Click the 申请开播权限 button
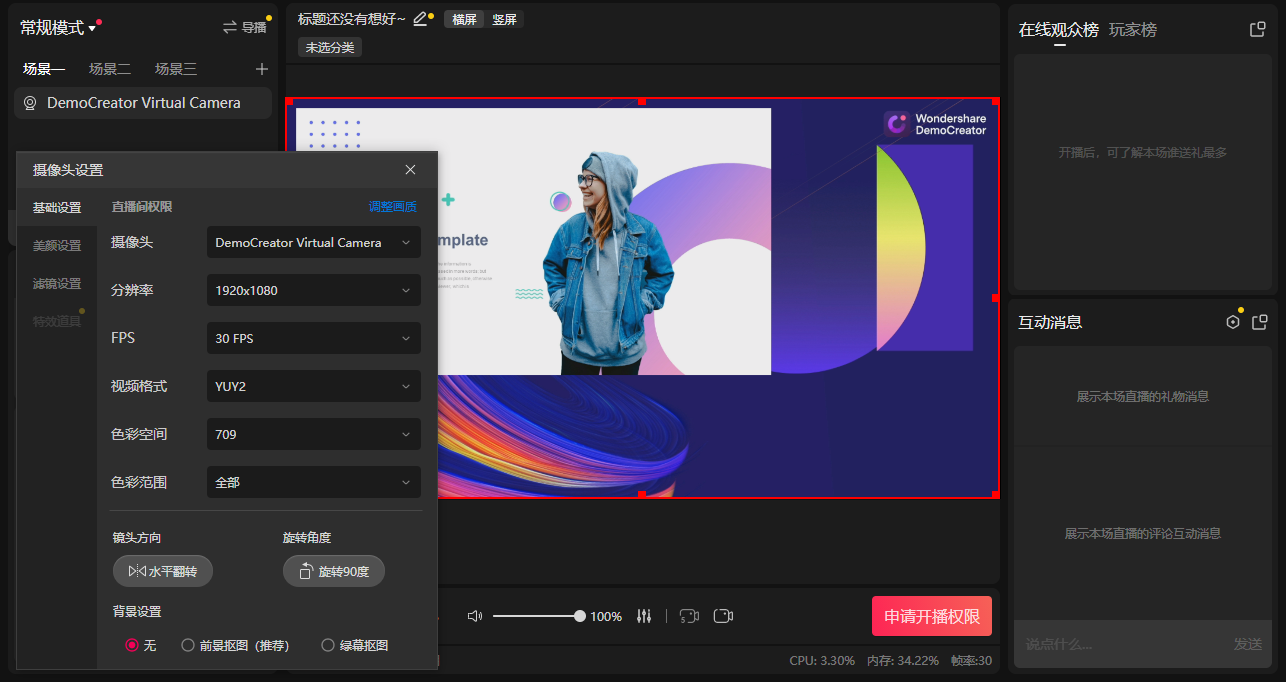Viewport: 1286px width, 682px height. coord(931,616)
